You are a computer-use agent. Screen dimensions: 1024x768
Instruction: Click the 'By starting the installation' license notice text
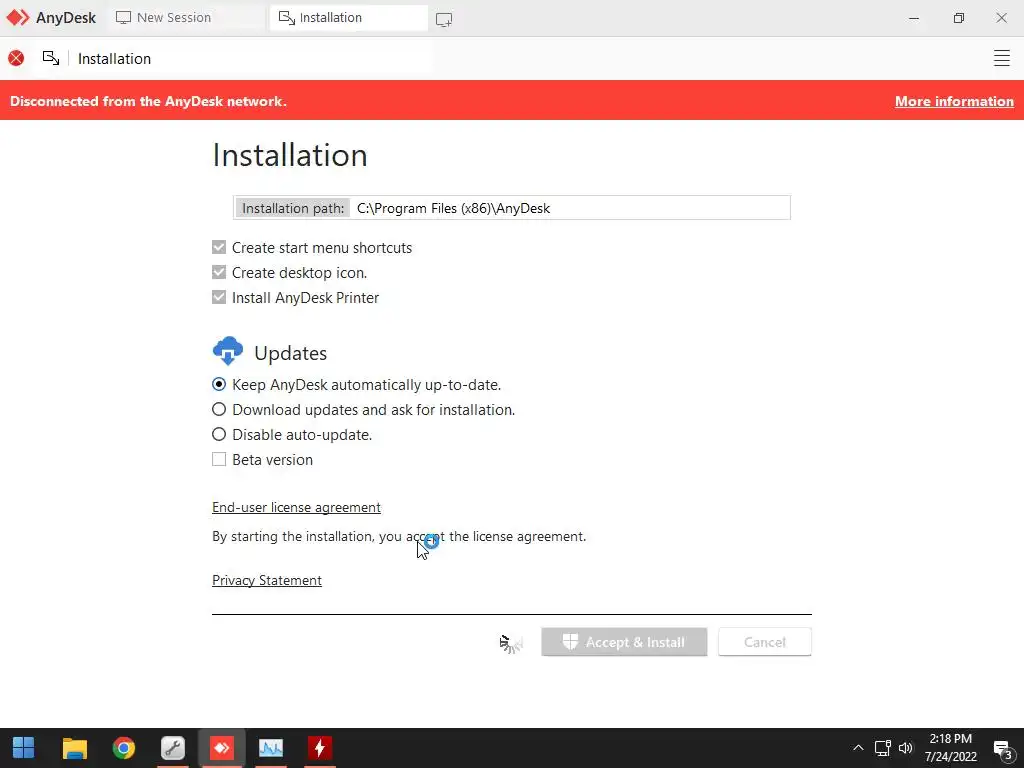click(399, 536)
